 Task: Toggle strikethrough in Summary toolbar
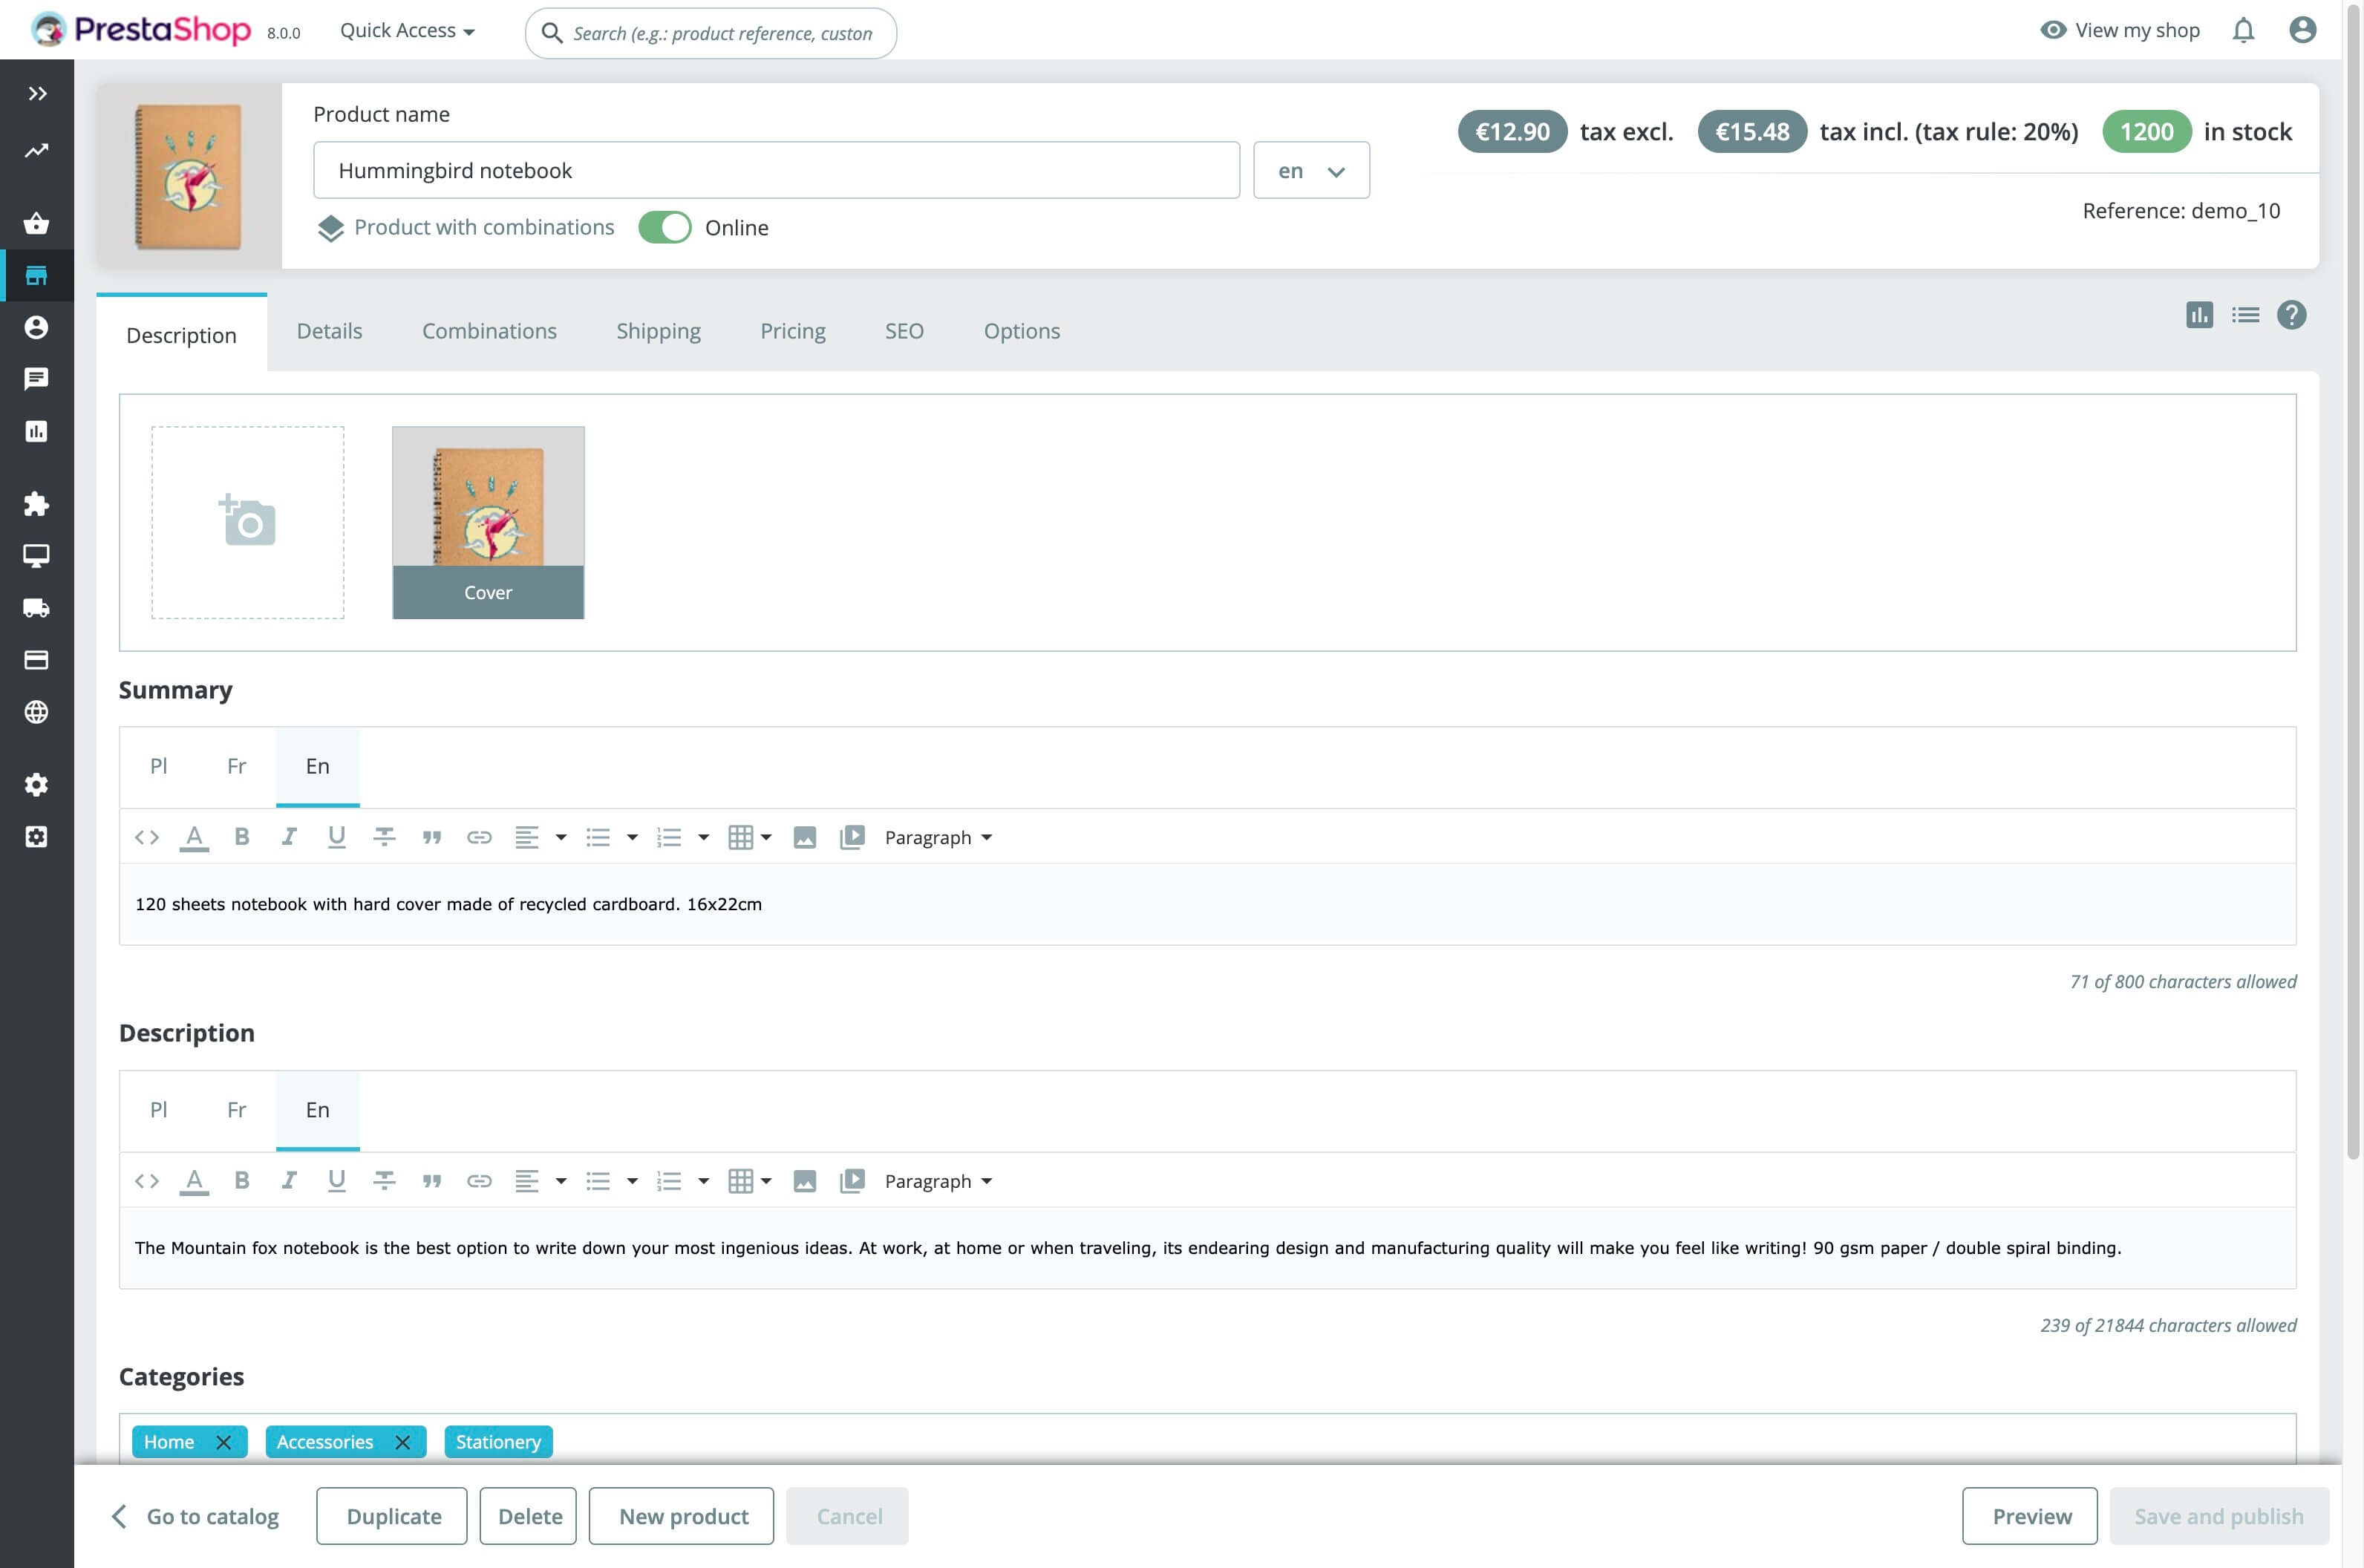tap(384, 837)
